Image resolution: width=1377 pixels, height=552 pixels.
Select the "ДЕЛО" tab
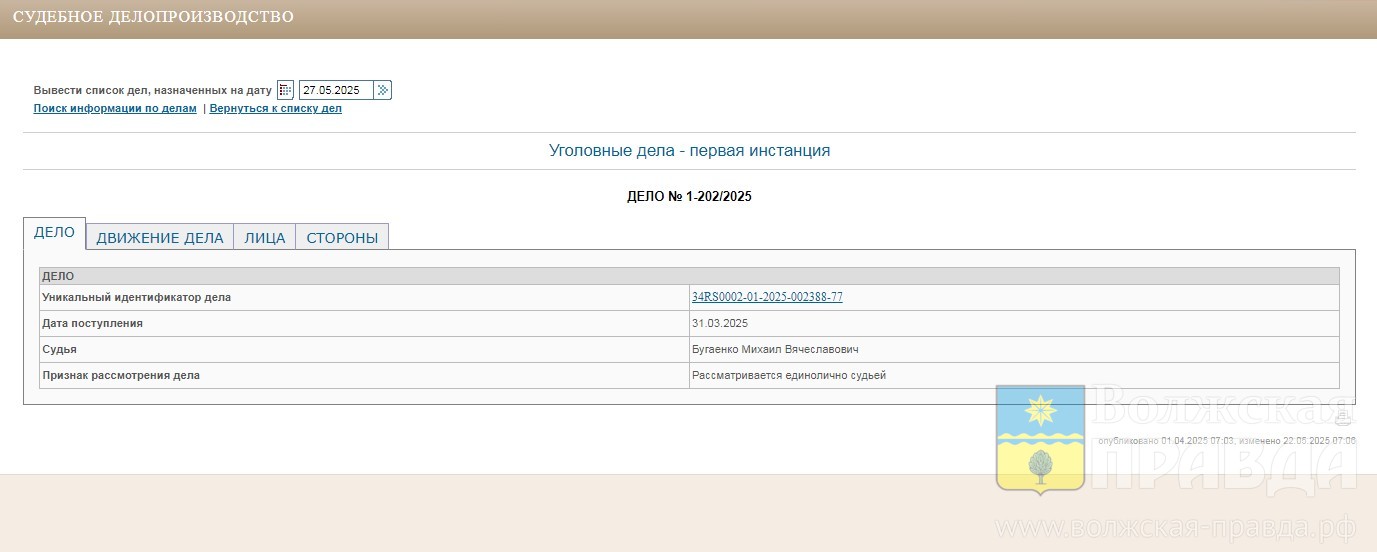[54, 232]
